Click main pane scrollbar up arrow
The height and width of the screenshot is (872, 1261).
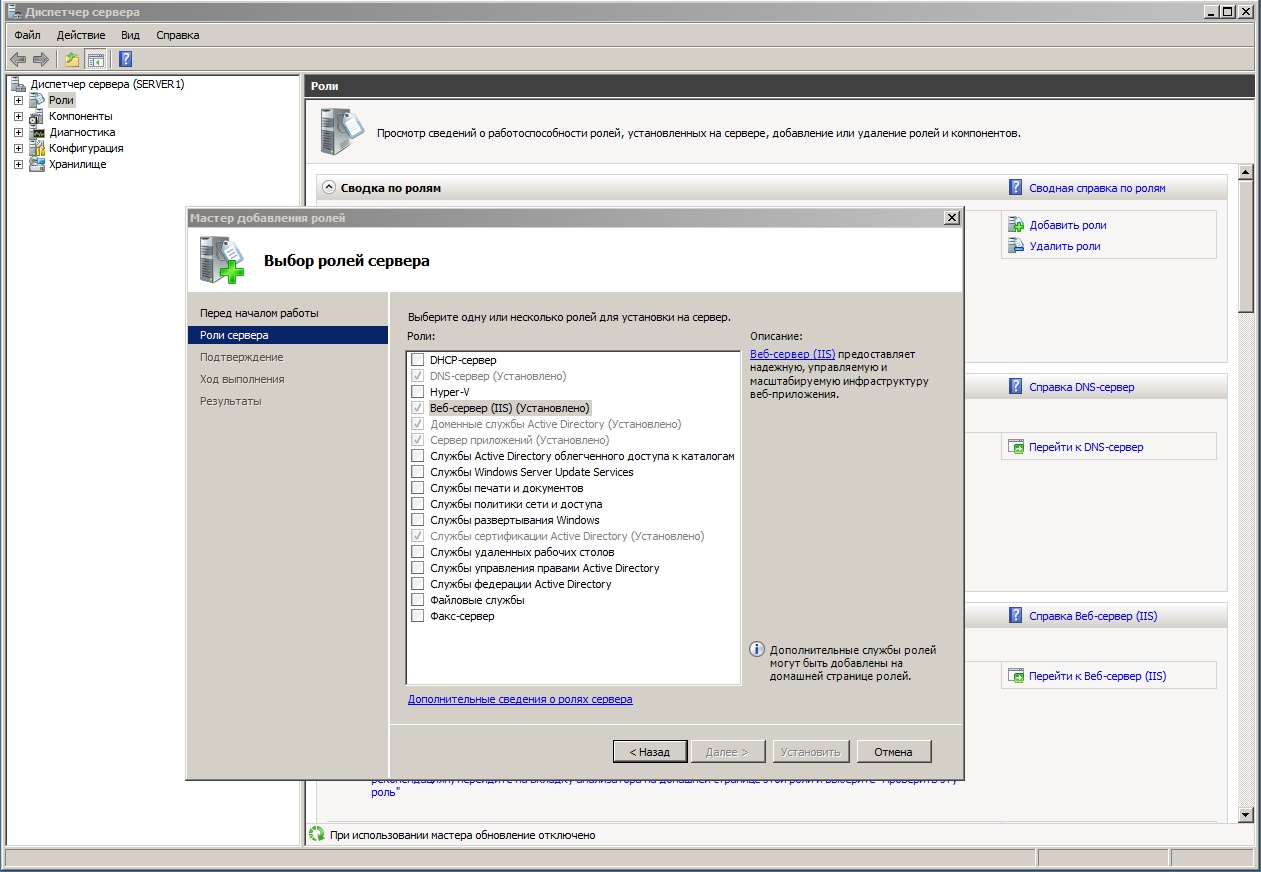tap(1245, 173)
